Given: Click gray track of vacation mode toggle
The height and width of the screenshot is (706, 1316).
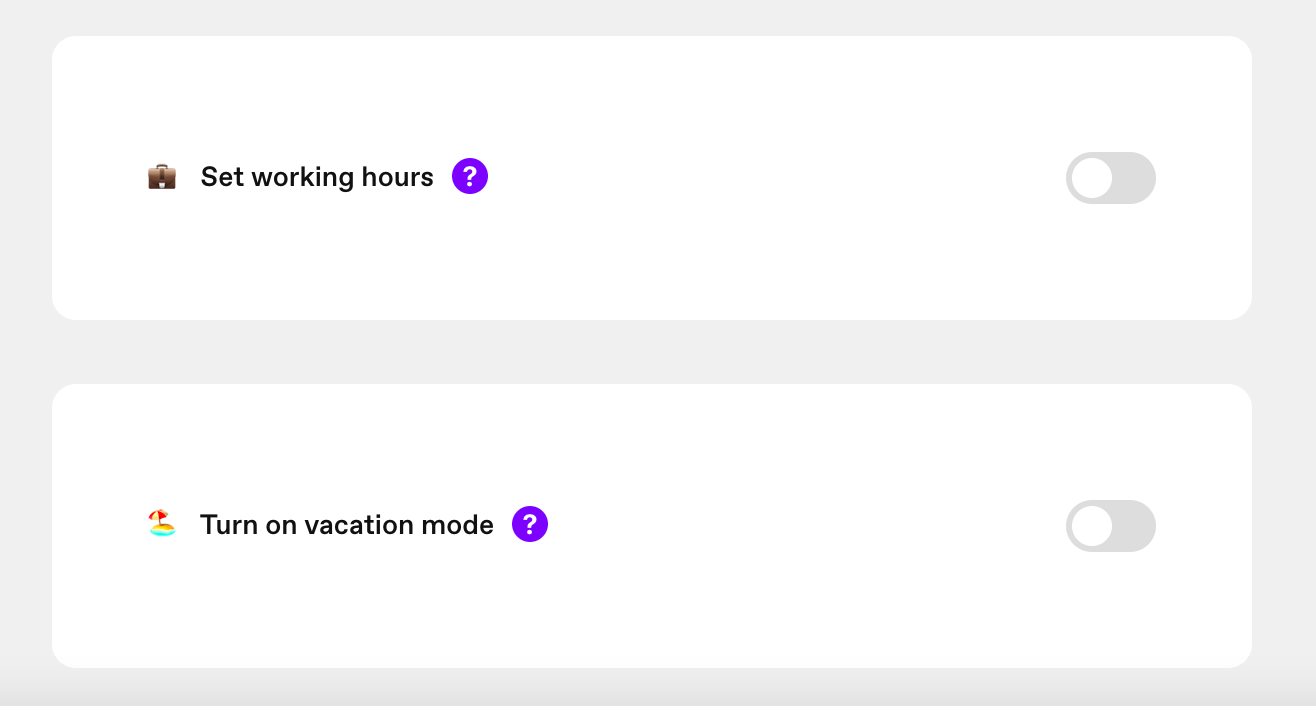Looking at the screenshot, I should (x=1135, y=526).
